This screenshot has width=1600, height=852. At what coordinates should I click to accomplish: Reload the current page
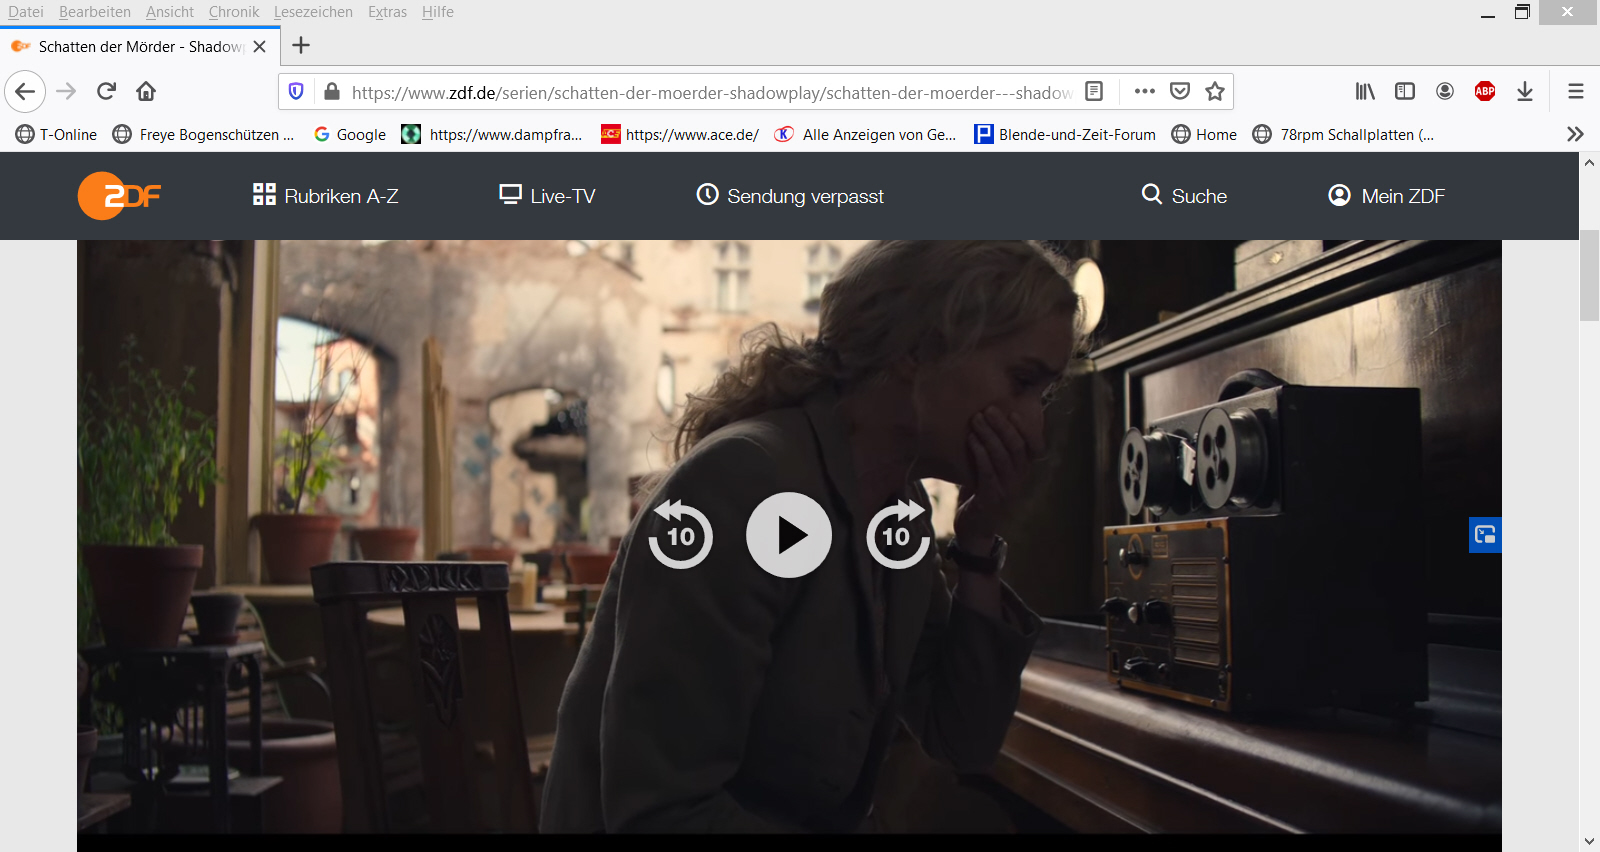click(106, 92)
